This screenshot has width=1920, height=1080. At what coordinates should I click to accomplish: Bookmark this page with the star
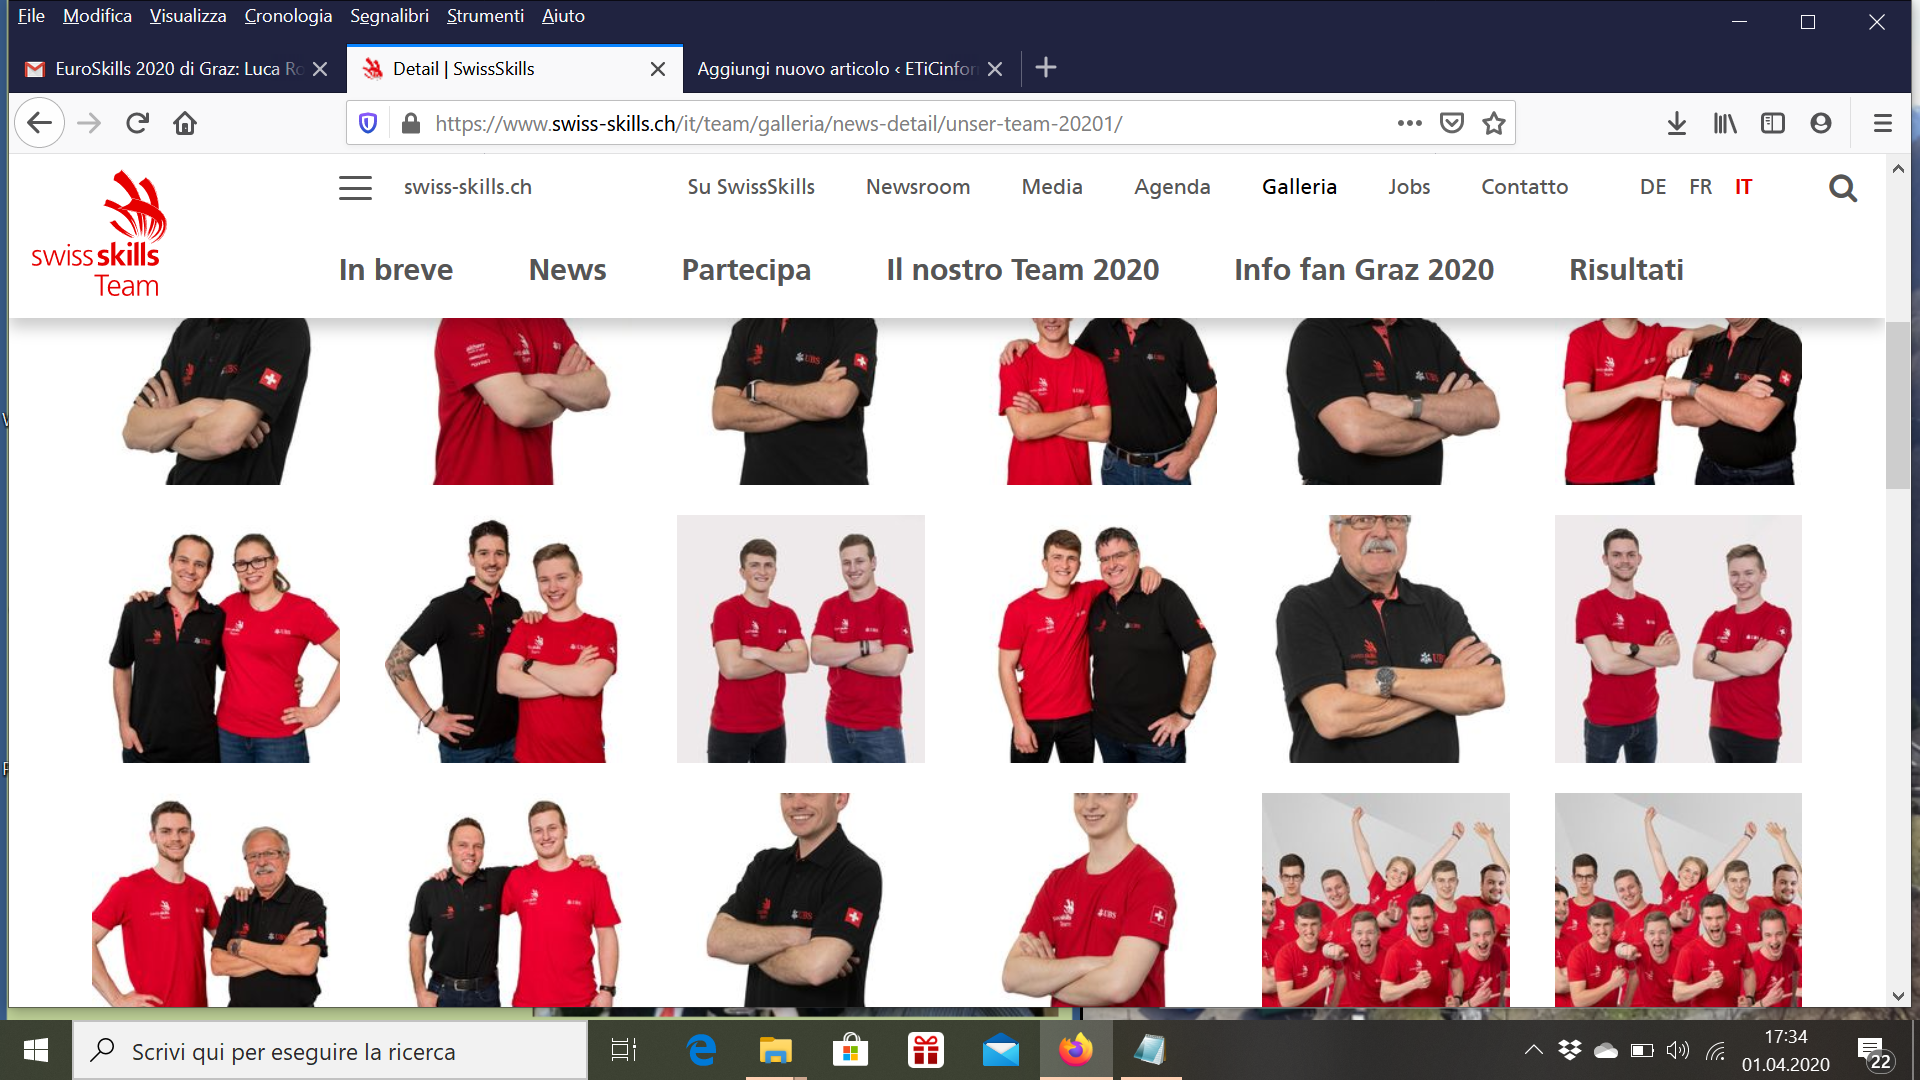pos(1494,123)
